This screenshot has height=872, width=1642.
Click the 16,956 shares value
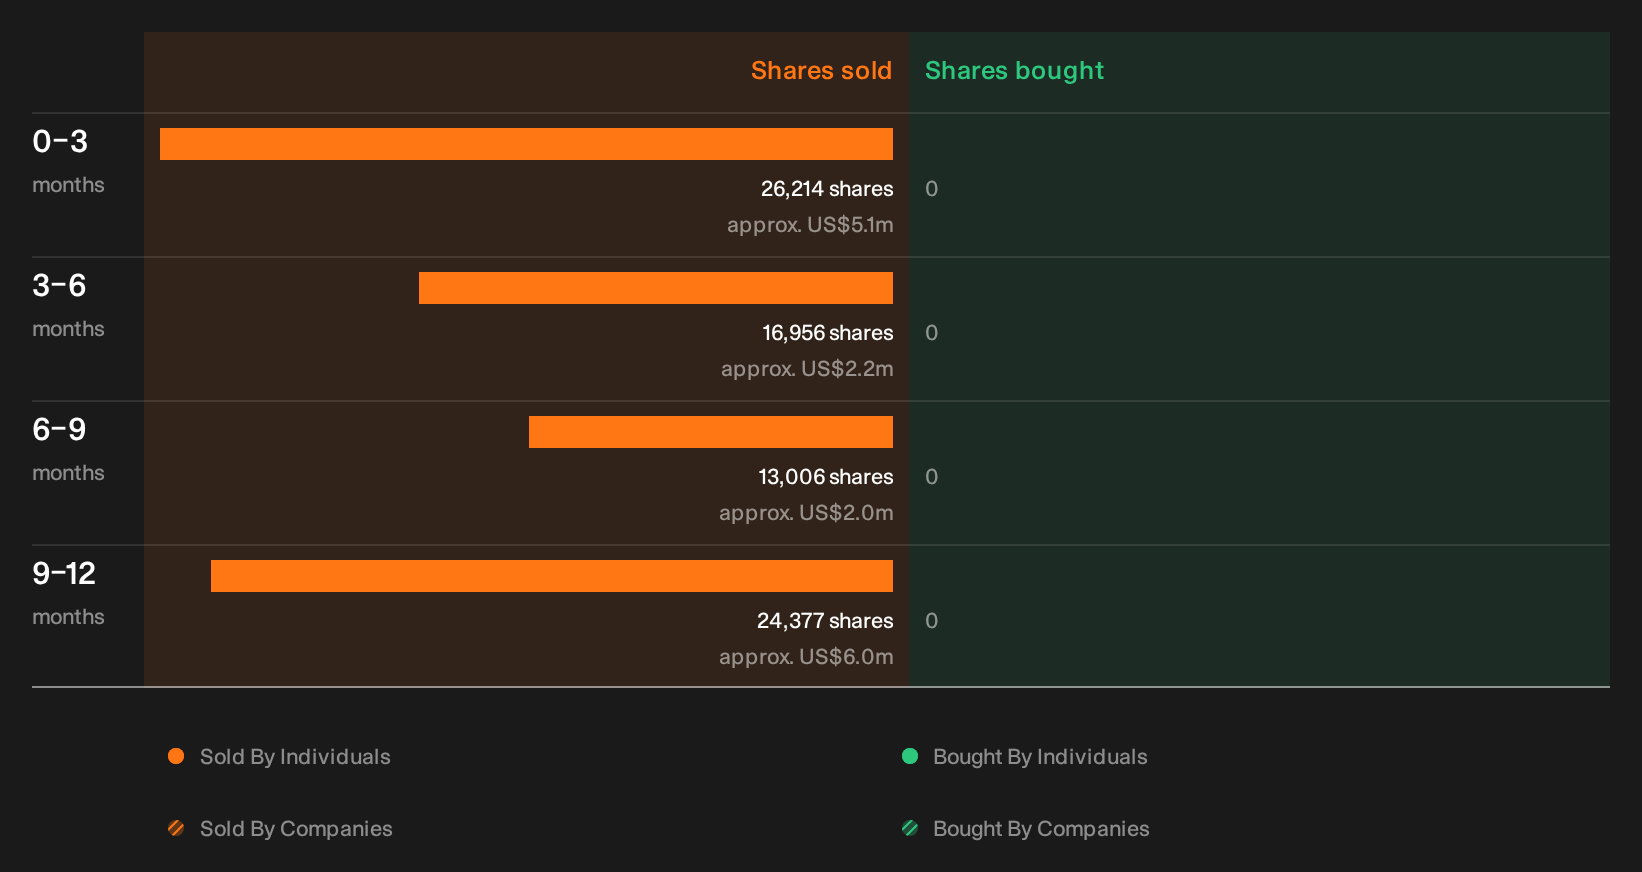point(828,333)
